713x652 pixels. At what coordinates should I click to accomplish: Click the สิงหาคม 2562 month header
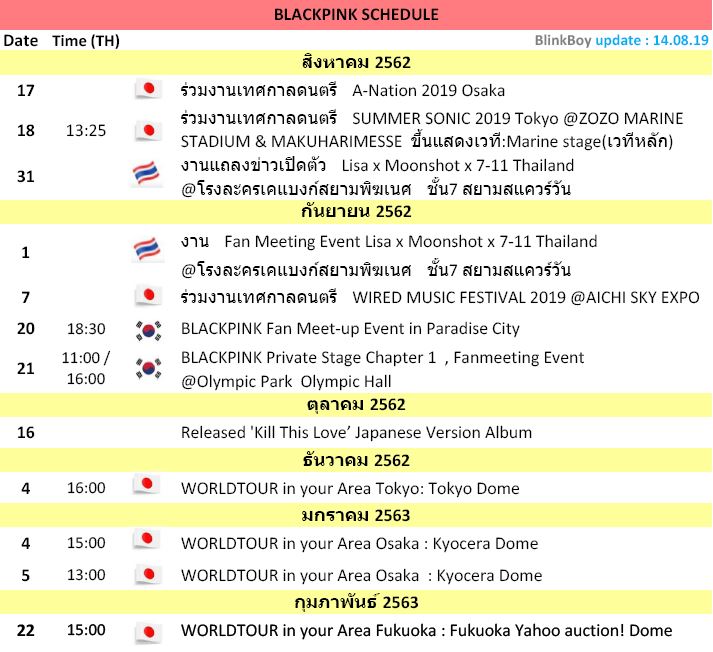356,62
